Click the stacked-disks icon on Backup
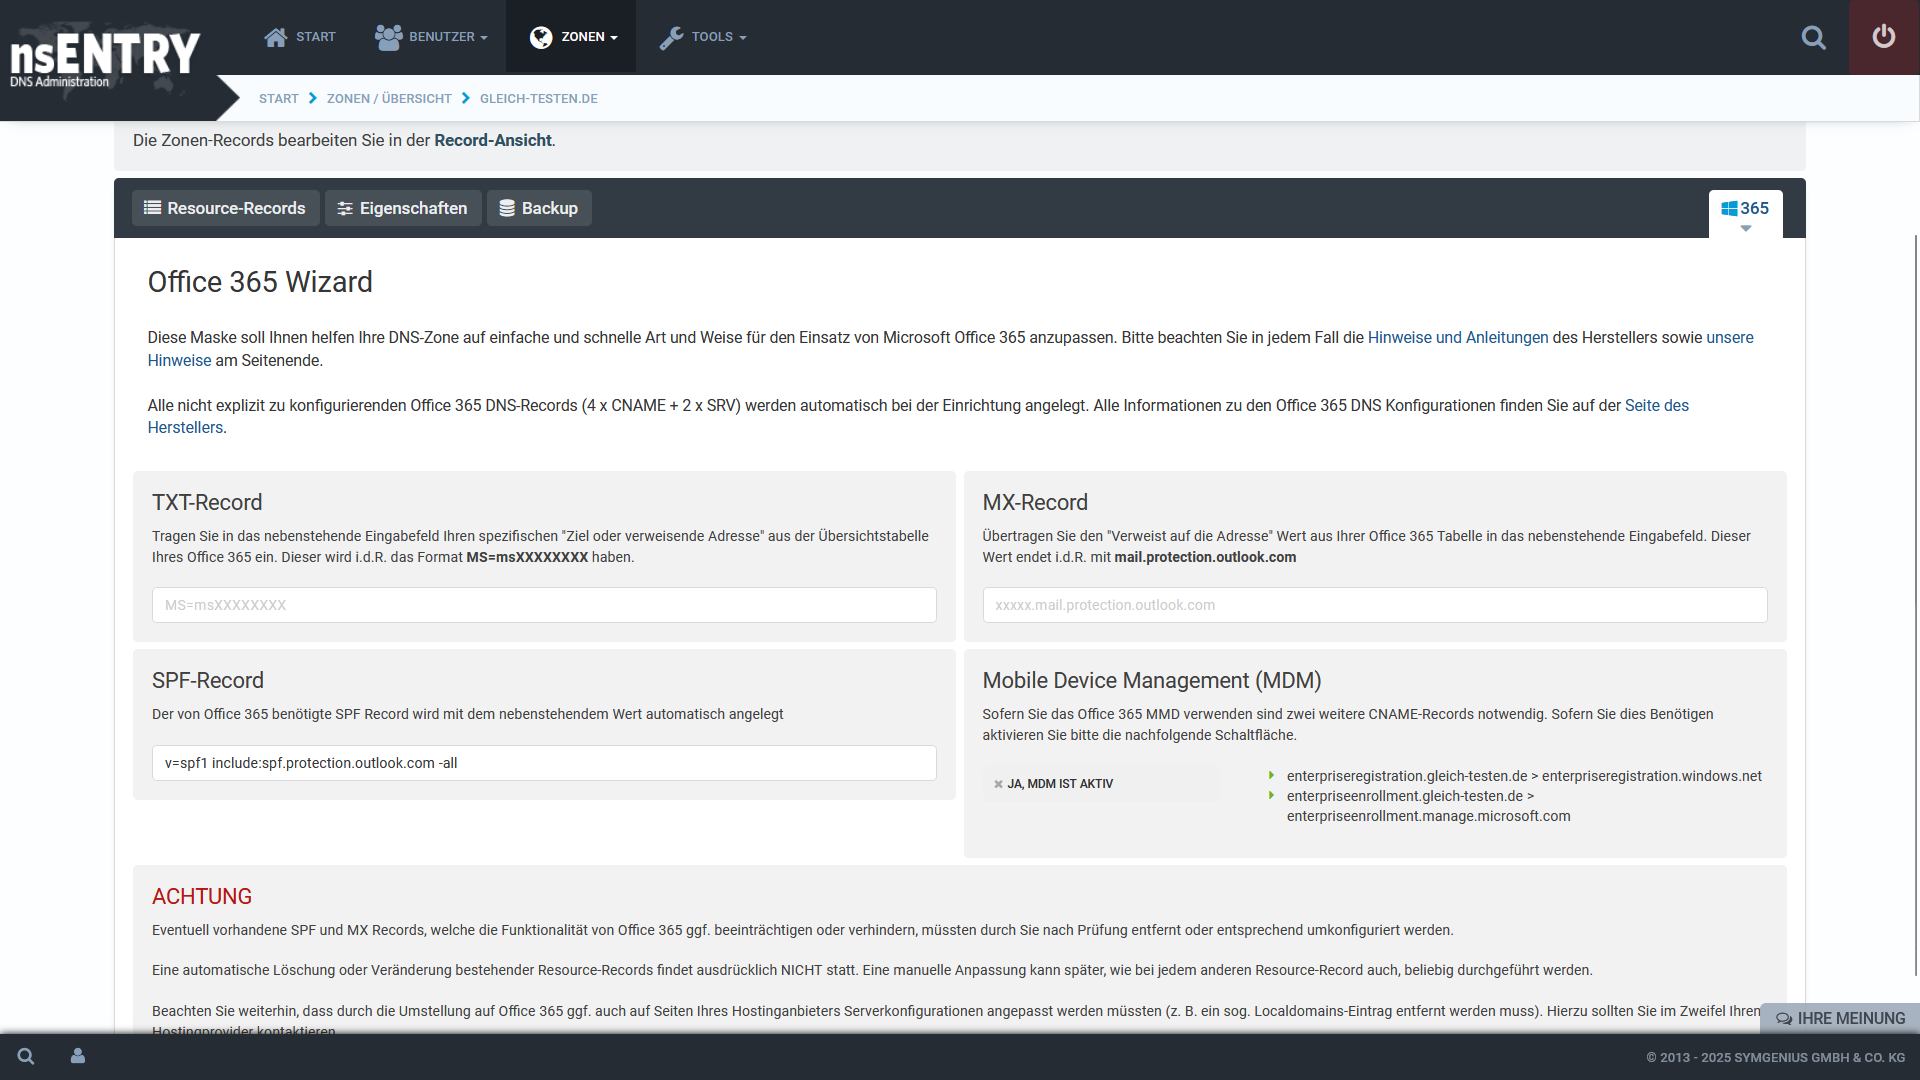Viewport: 1920px width, 1080px height. coord(508,208)
